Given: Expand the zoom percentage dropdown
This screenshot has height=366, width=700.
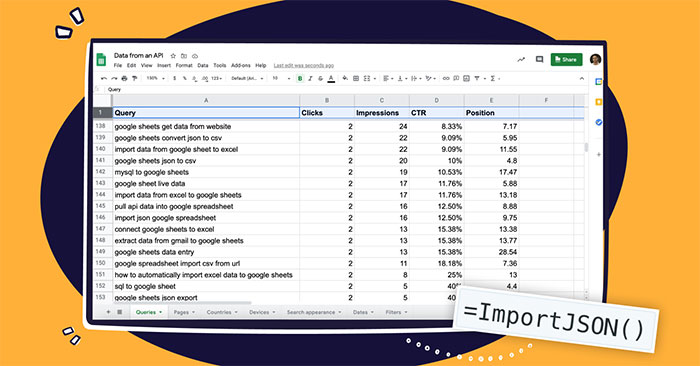Looking at the screenshot, I should click(x=155, y=79).
